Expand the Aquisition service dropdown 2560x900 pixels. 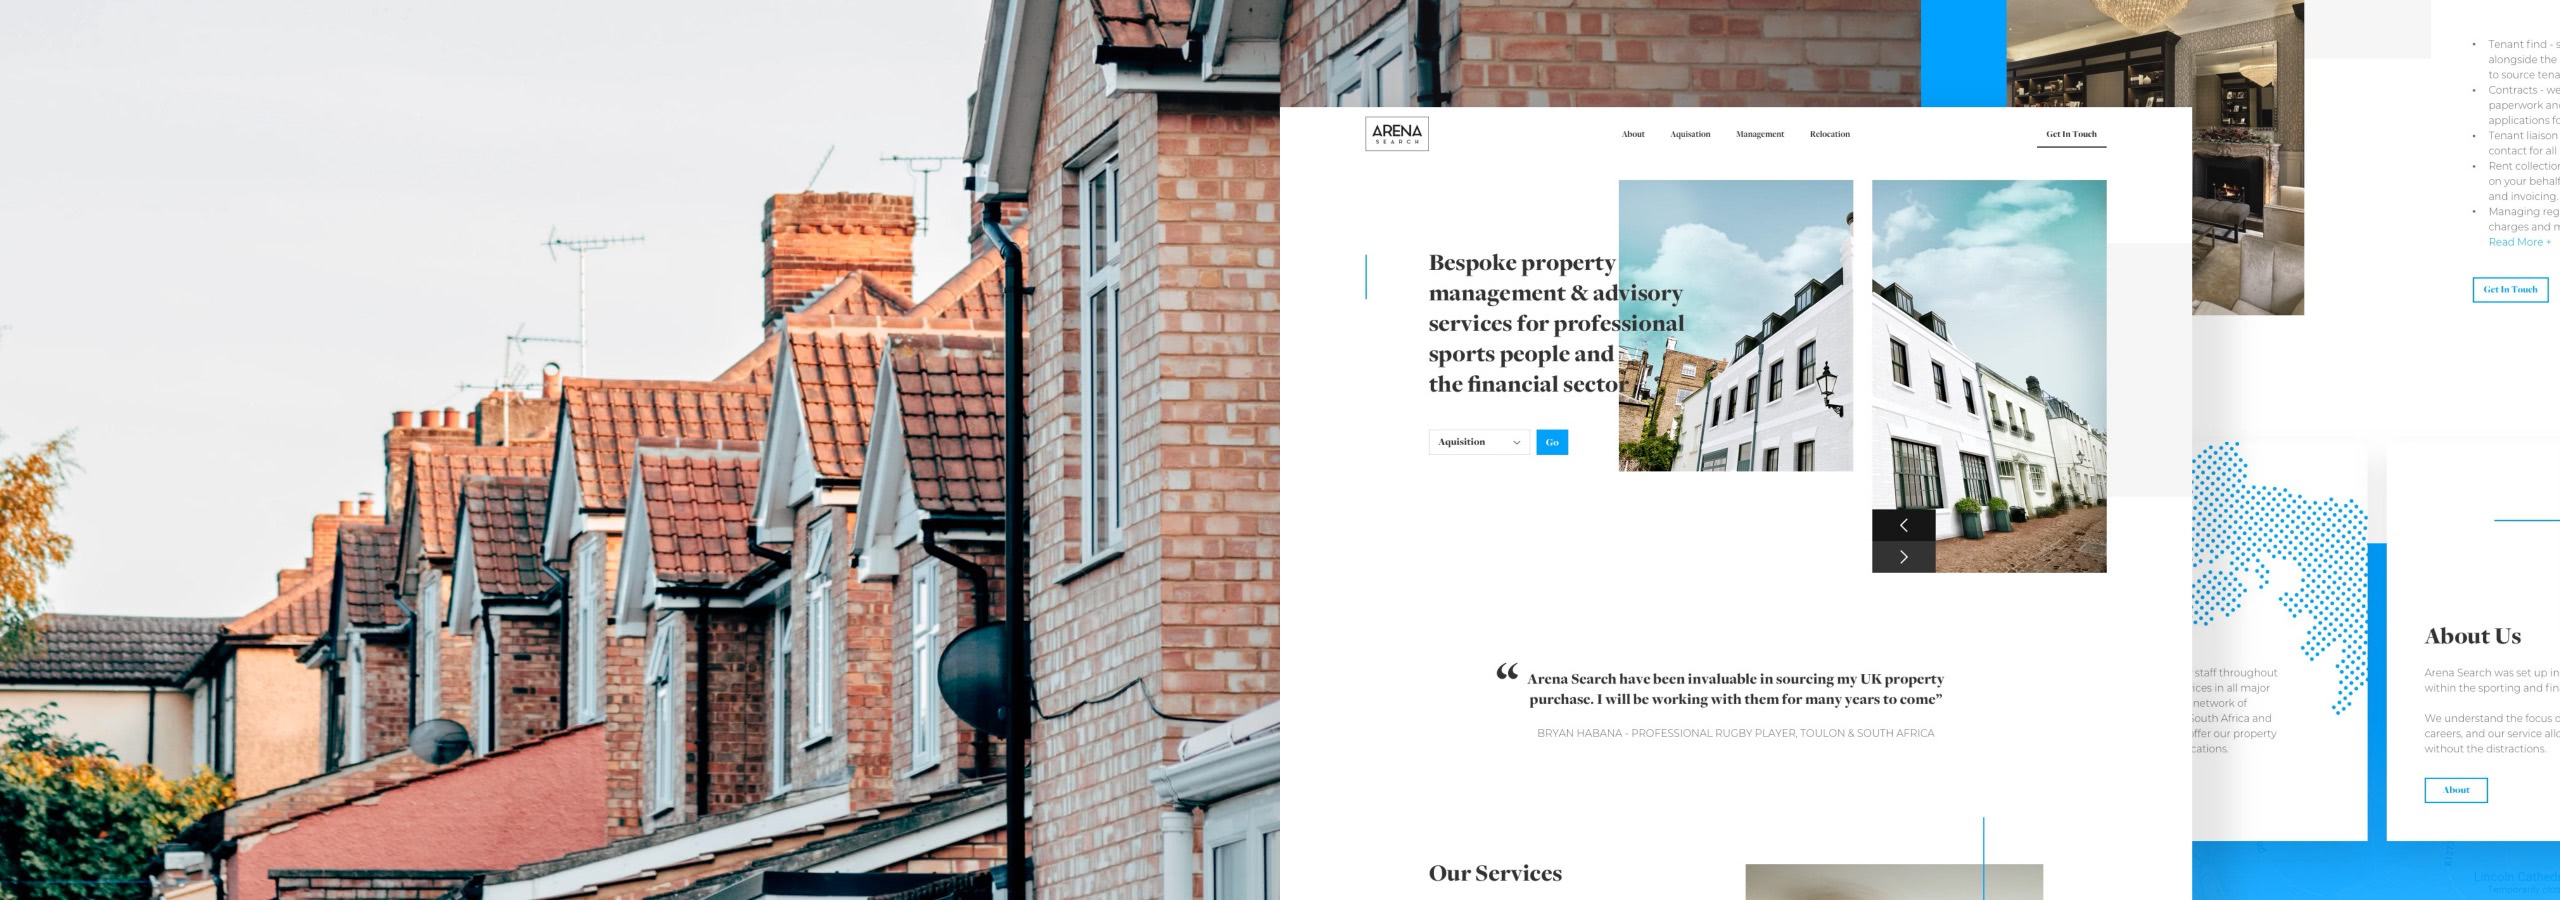point(1478,442)
